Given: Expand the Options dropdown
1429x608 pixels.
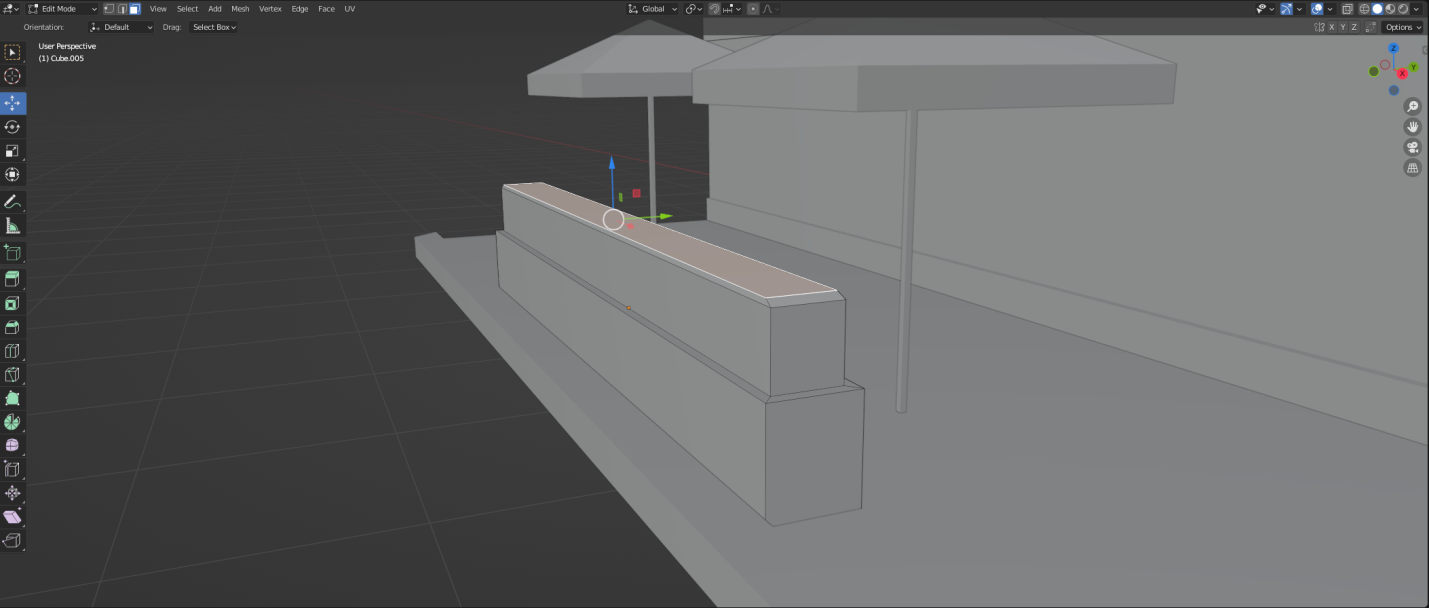Looking at the screenshot, I should [x=1403, y=27].
